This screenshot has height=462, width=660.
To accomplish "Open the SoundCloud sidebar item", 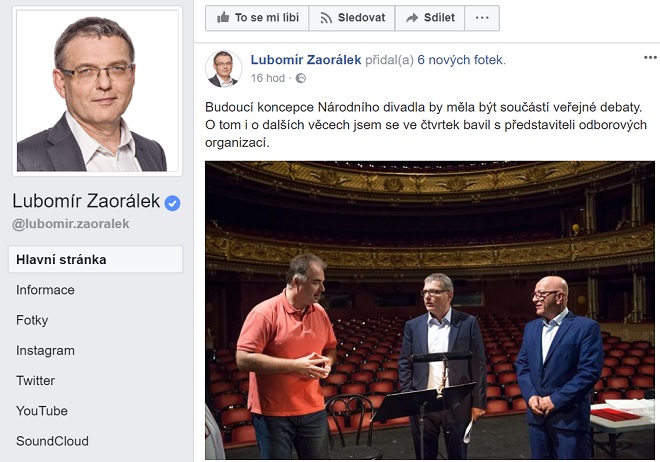I will tap(52, 441).
